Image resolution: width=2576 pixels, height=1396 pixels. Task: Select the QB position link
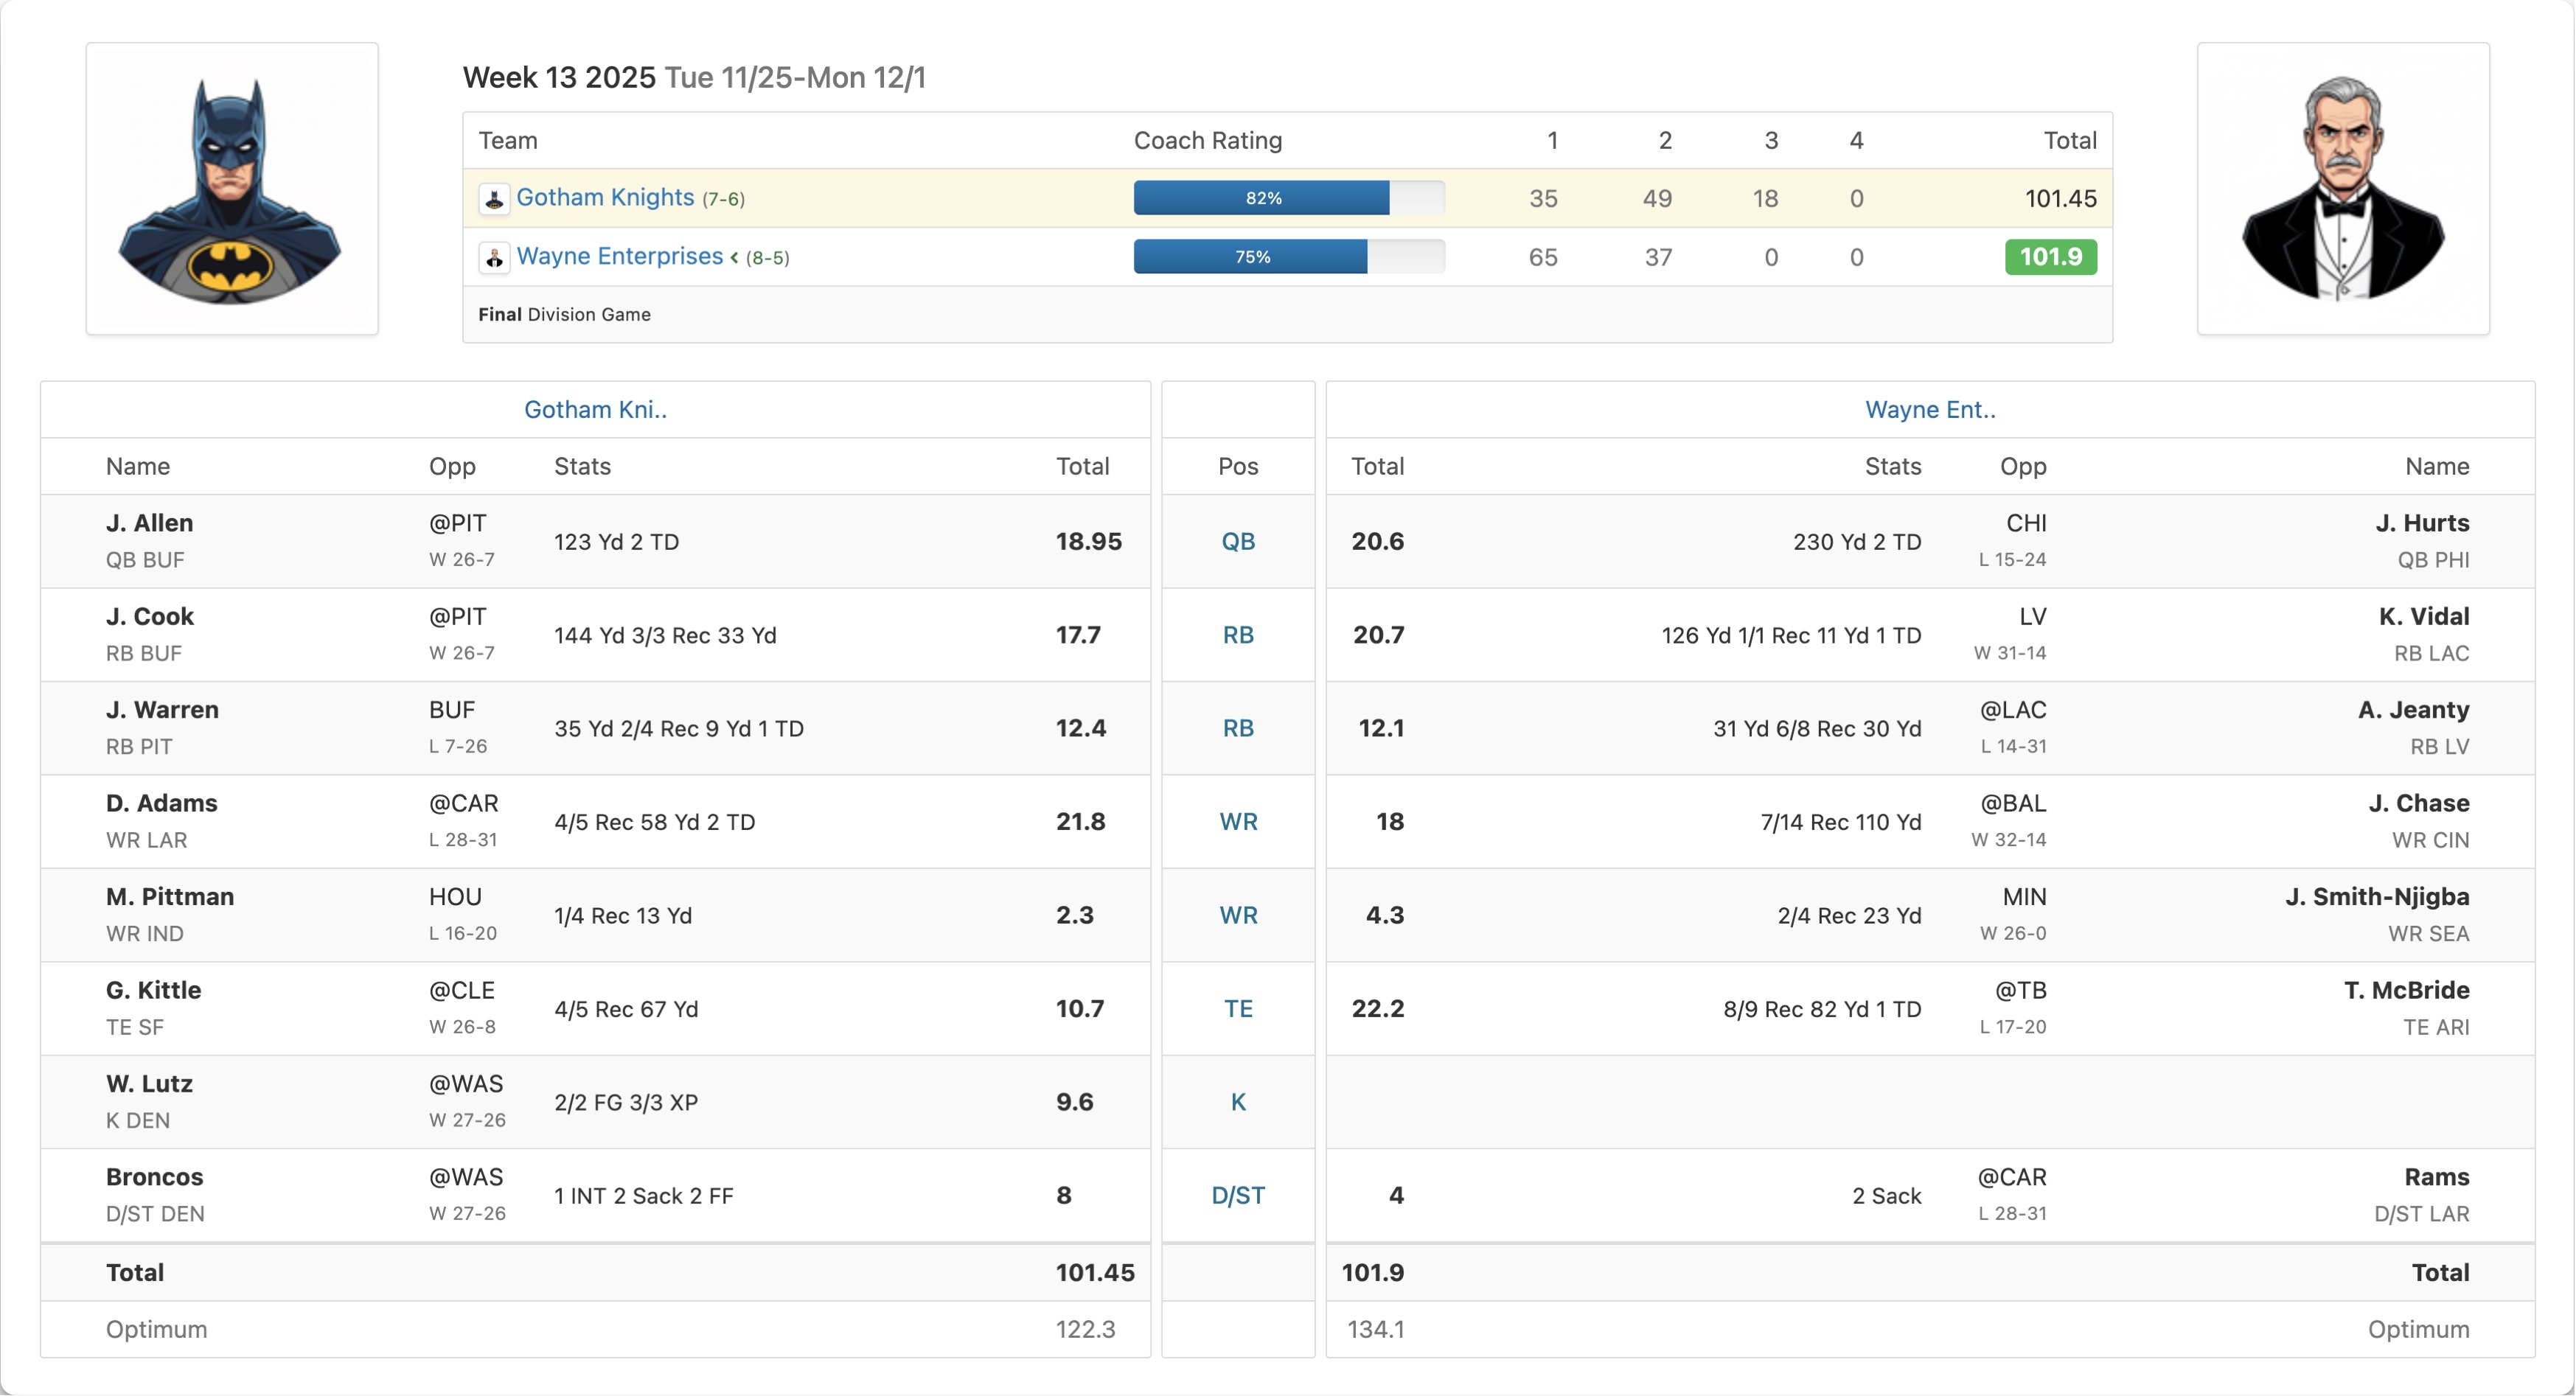(1237, 541)
